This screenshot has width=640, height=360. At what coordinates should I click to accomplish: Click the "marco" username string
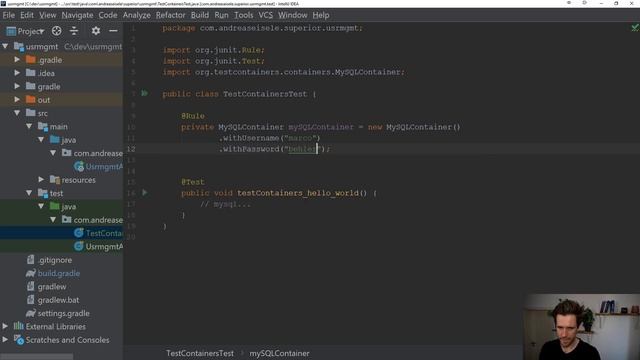click(x=300, y=138)
